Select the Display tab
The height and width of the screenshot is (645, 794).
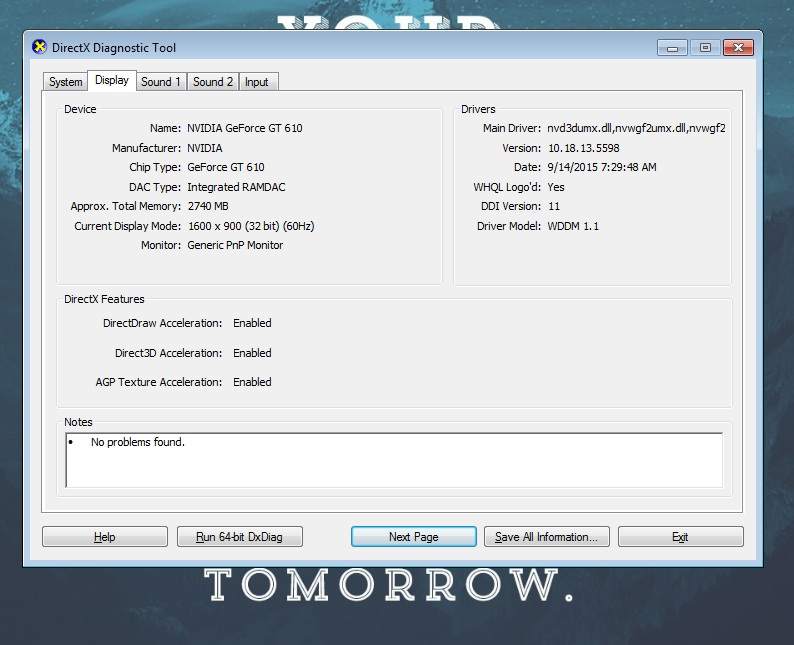(112, 81)
